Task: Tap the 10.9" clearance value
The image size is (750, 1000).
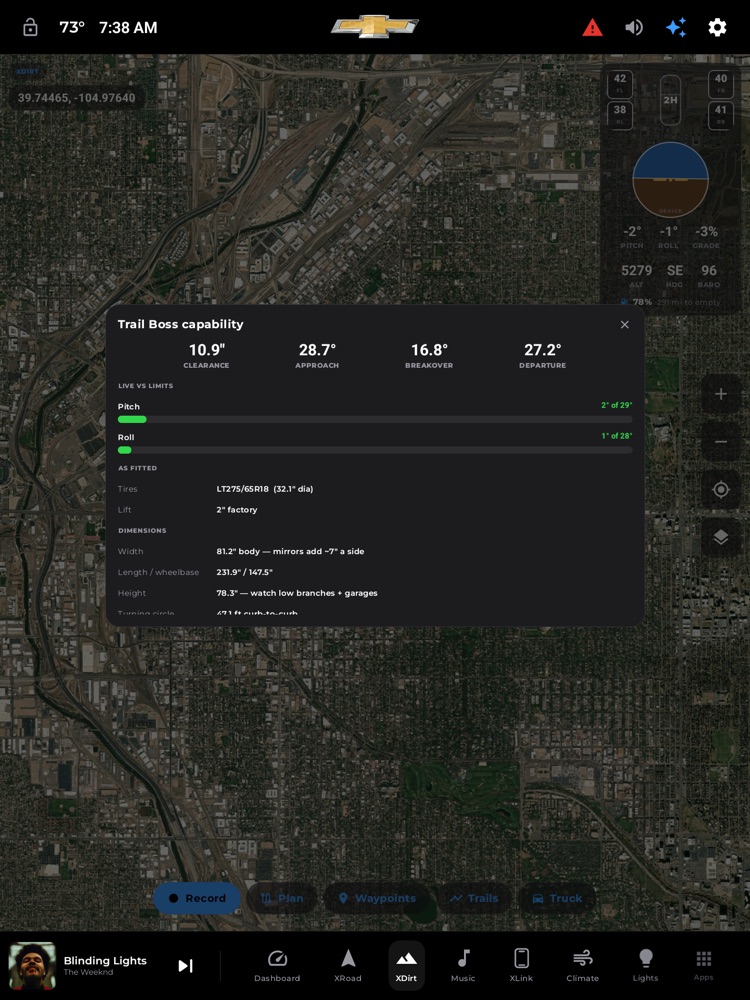Action: point(207,350)
